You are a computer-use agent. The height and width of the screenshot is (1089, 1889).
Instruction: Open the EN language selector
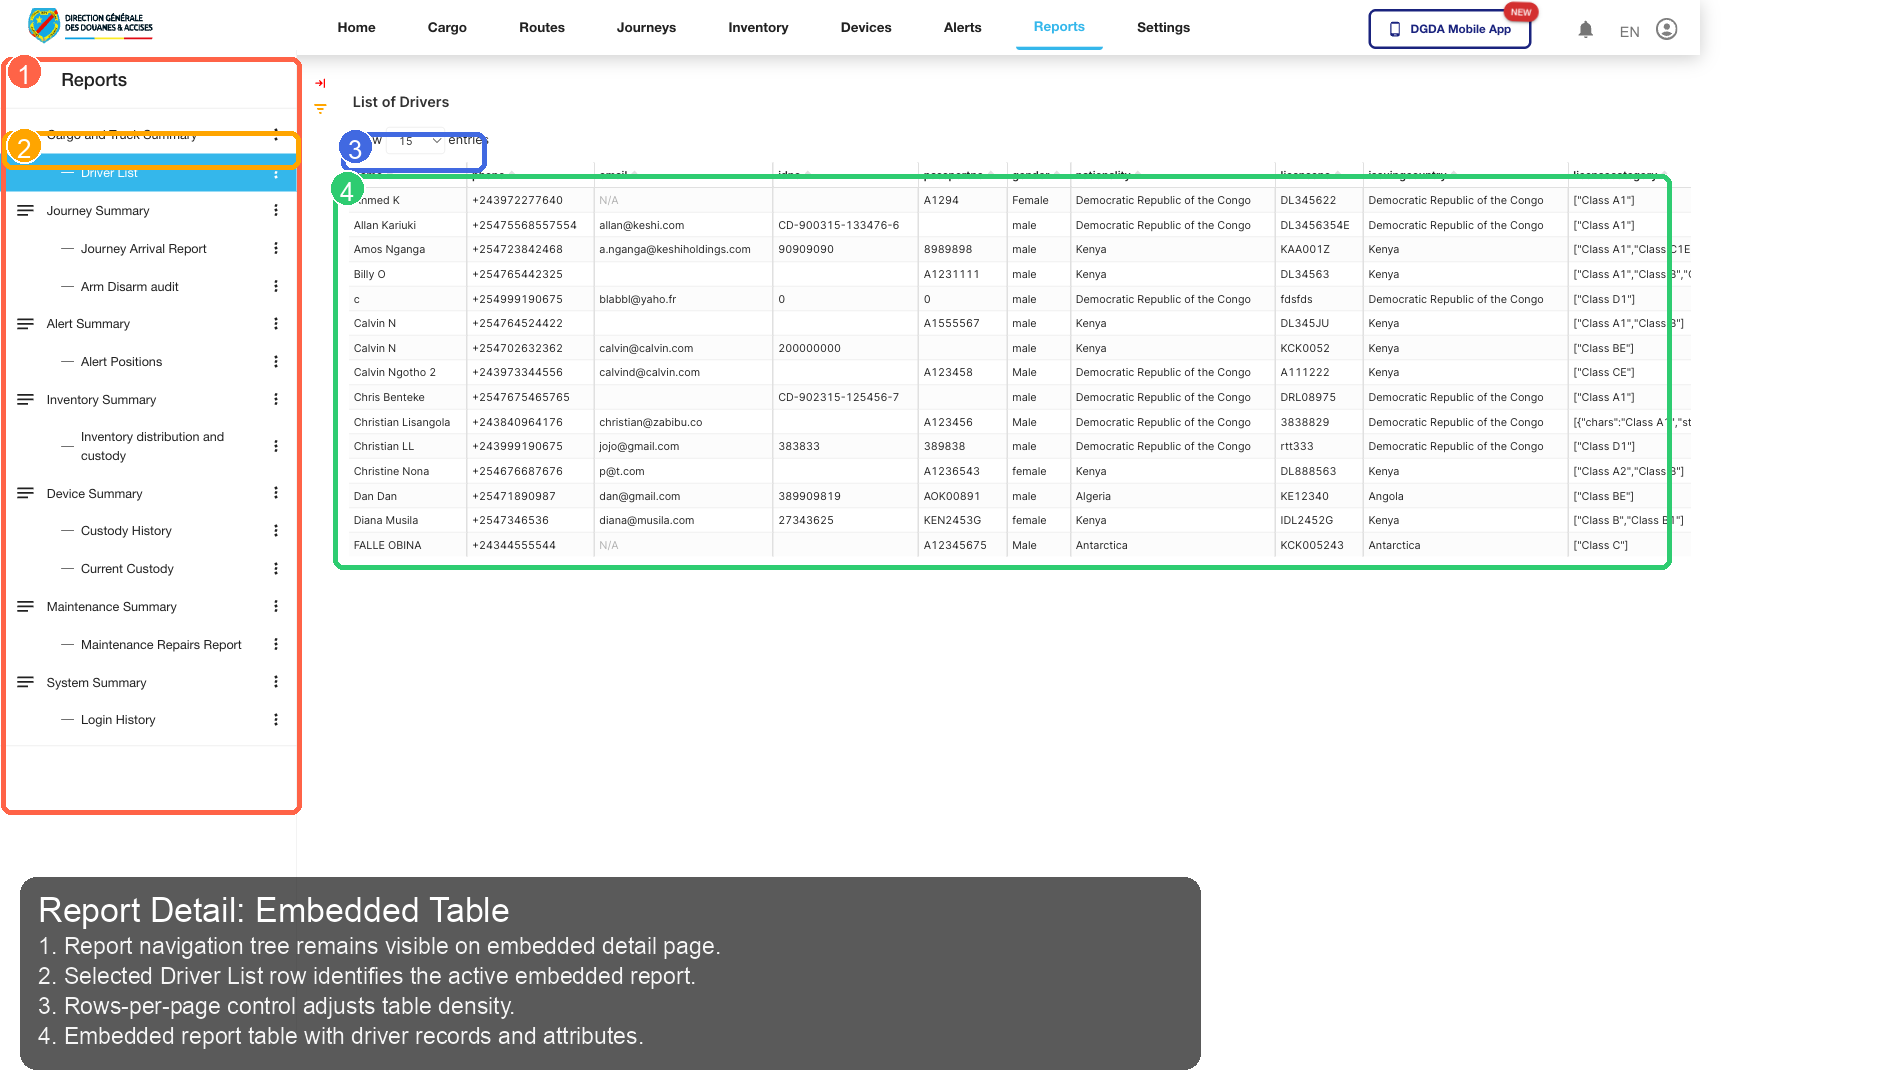tap(1629, 31)
